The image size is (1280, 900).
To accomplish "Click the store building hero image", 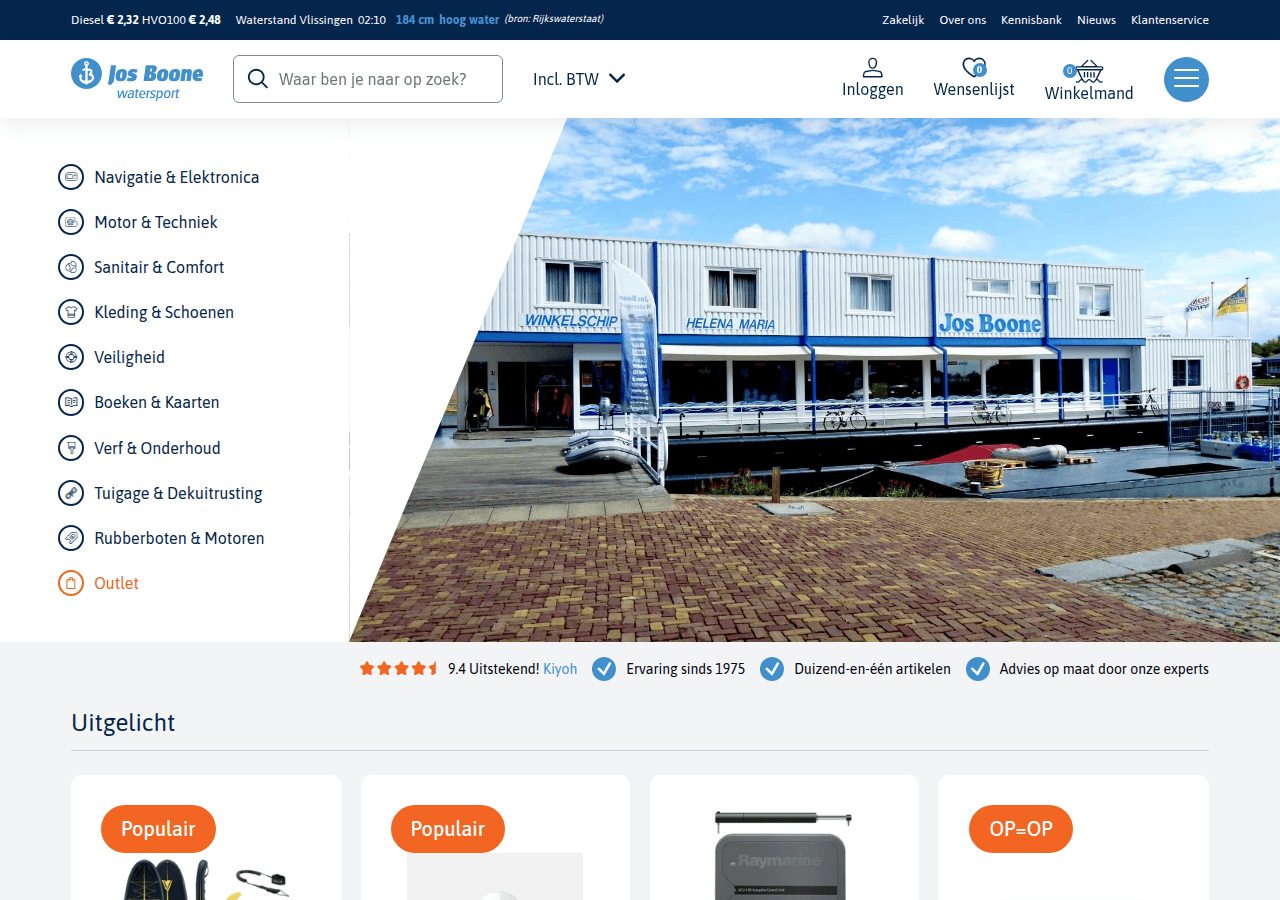I will pyautogui.click(x=815, y=380).
